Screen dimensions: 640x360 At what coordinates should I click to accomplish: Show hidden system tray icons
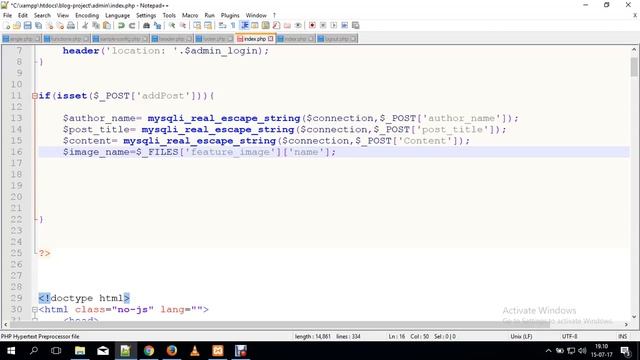point(548,351)
